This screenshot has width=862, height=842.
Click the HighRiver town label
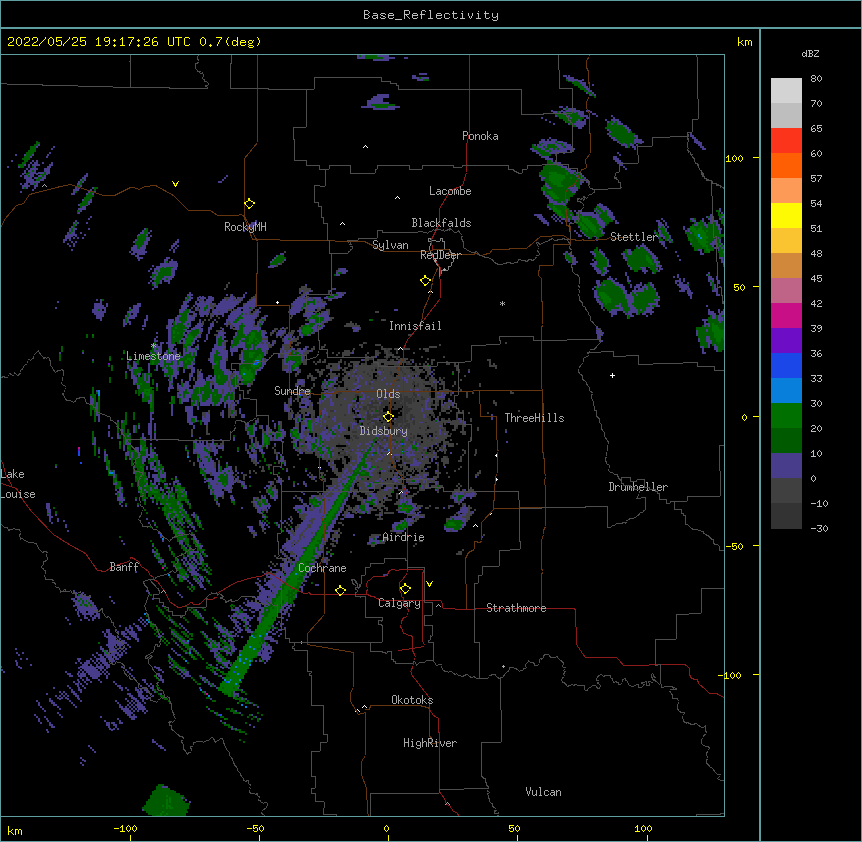[430, 743]
